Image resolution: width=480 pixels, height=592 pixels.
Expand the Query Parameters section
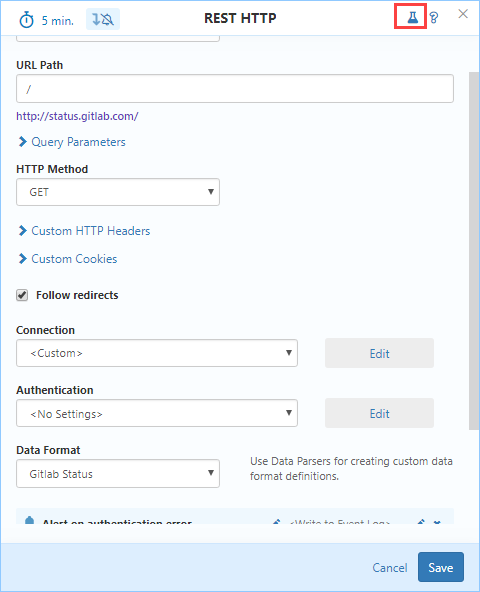click(x=72, y=142)
